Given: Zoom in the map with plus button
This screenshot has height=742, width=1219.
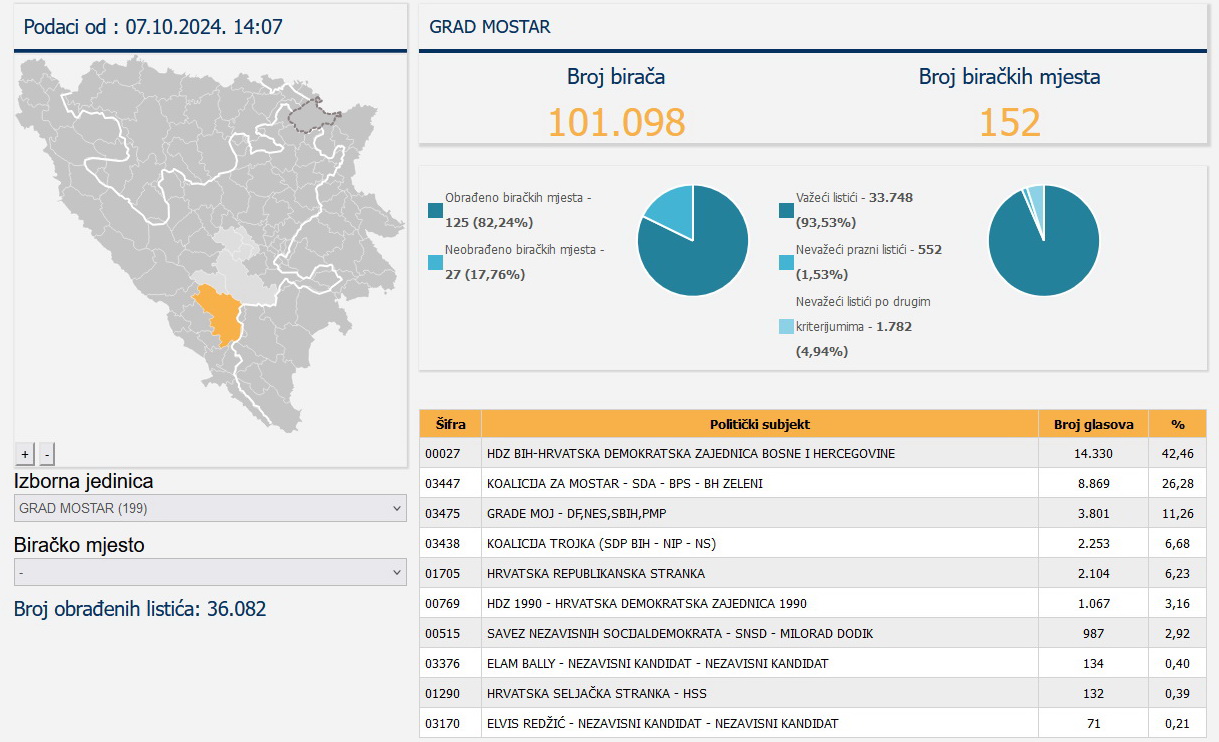Looking at the screenshot, I should pyautogui.click(x=25, y=454).
